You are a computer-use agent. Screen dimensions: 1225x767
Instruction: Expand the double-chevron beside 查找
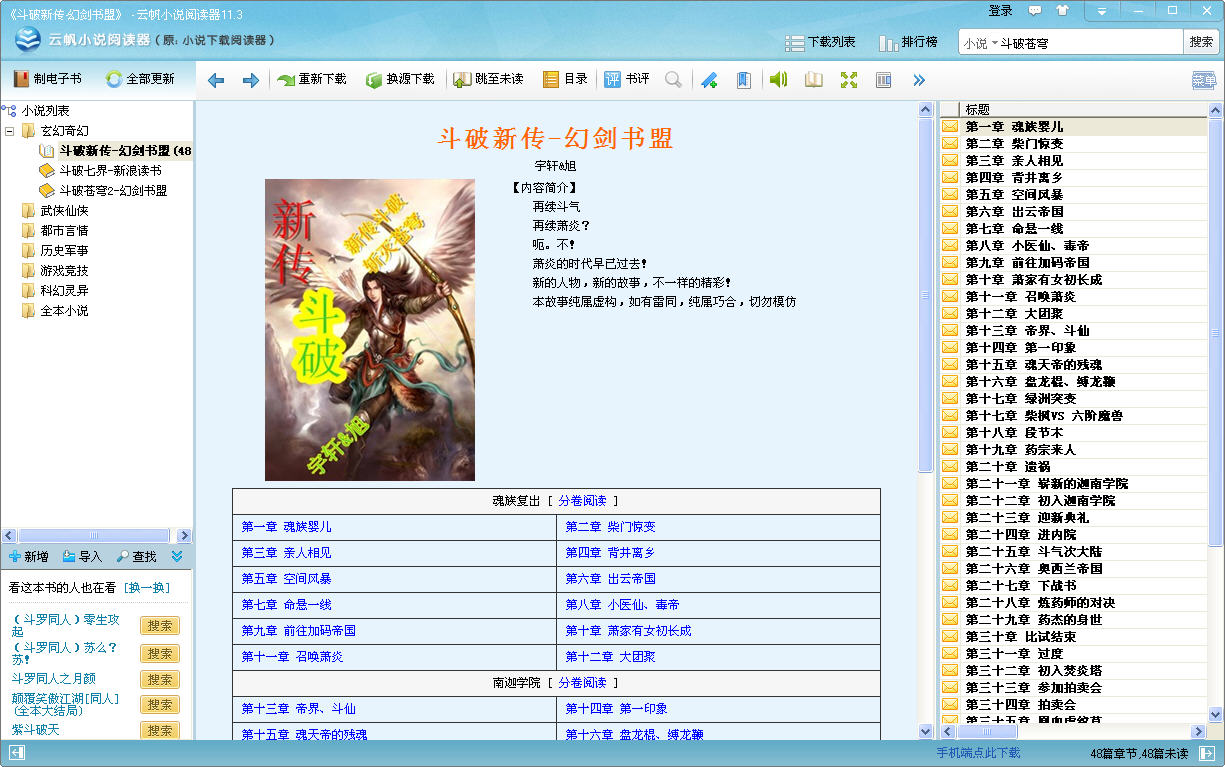[177, 556]
